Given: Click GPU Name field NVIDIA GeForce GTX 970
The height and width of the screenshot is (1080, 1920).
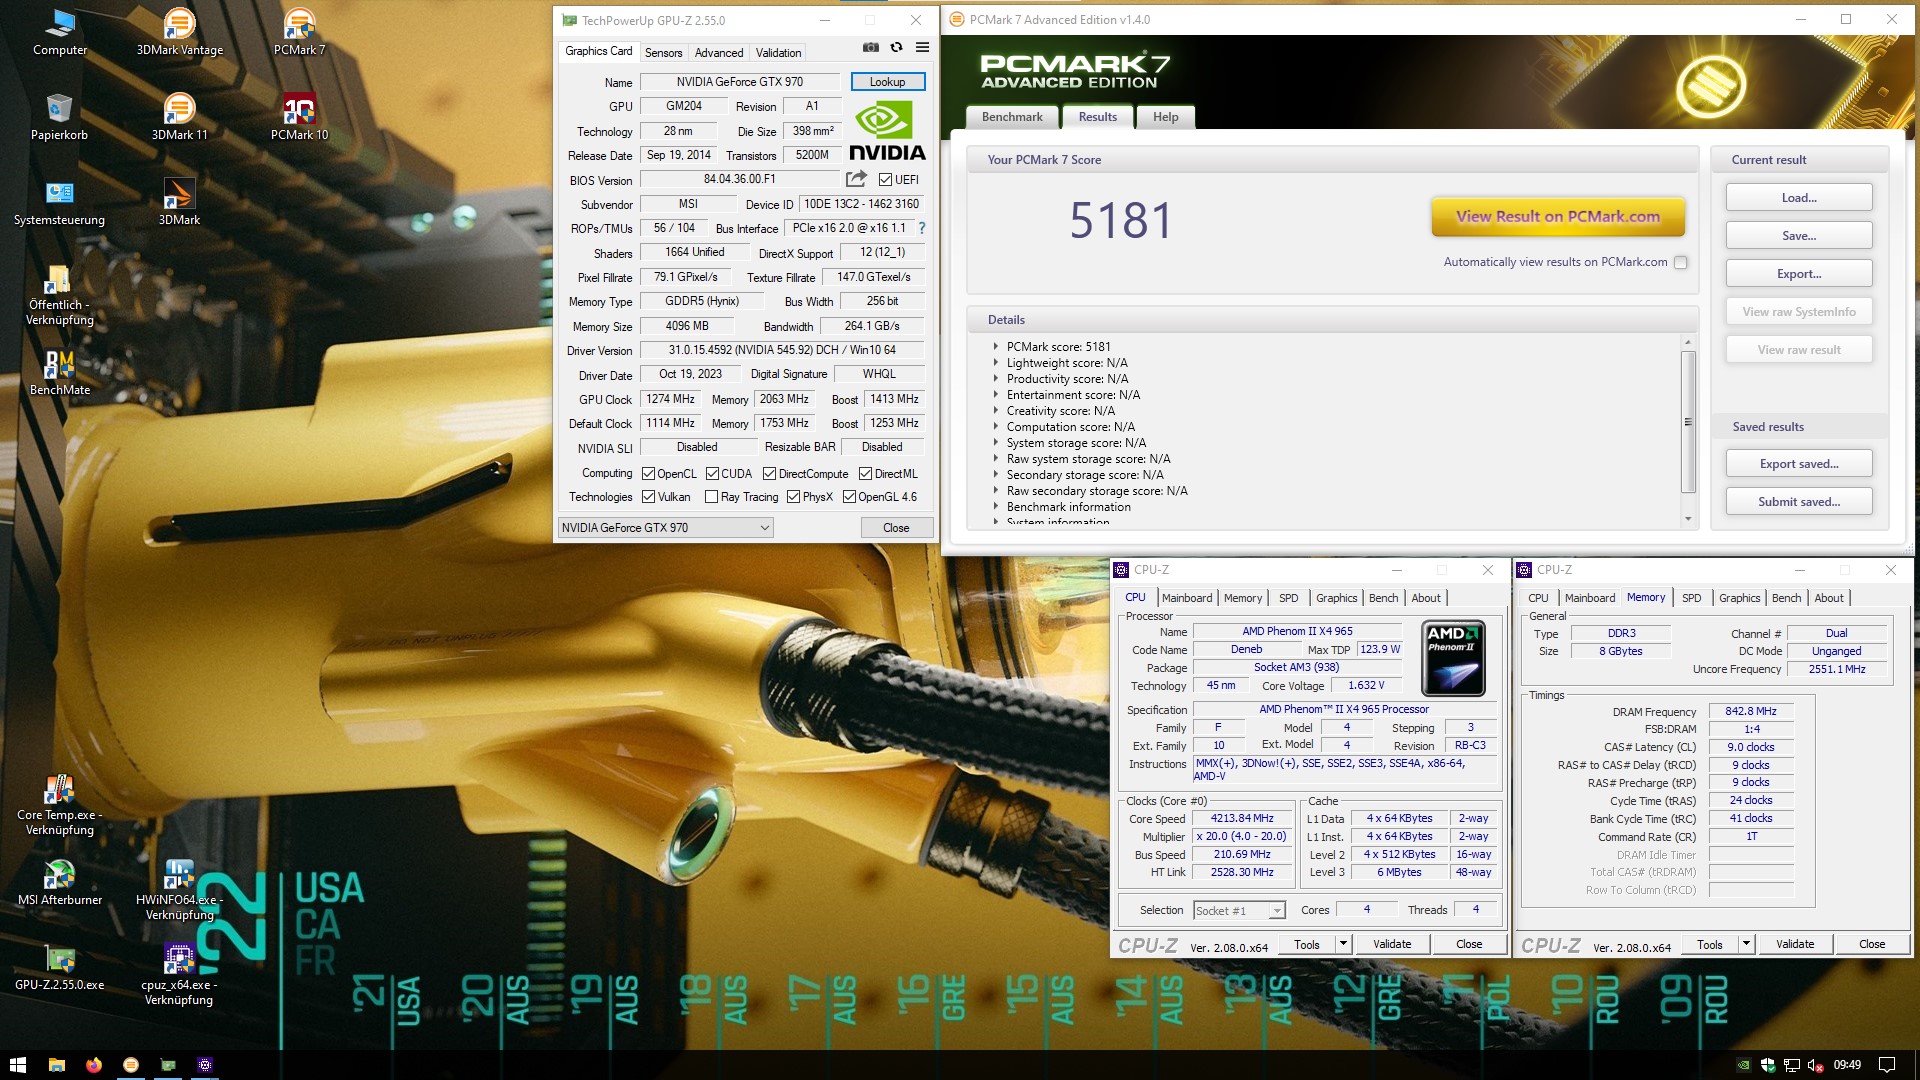Looking at the screenshot, I should point(740,82).
